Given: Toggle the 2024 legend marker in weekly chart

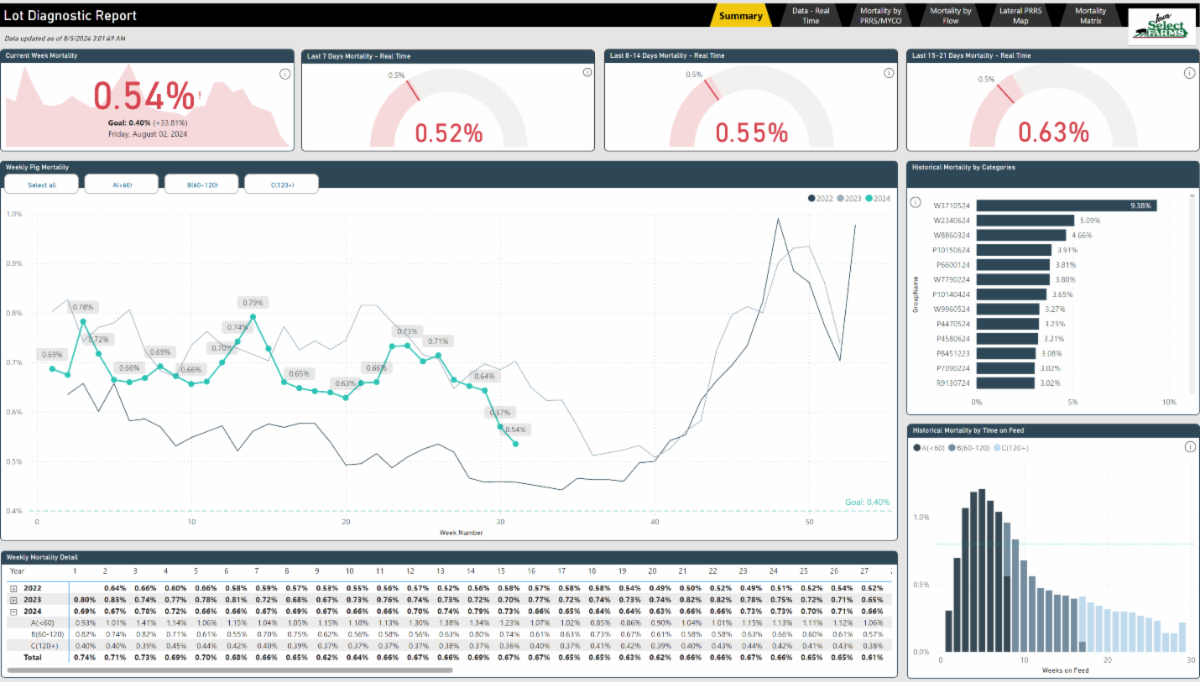Looking at the screenshot, I should pyautogui.click(x=868, y=198).
